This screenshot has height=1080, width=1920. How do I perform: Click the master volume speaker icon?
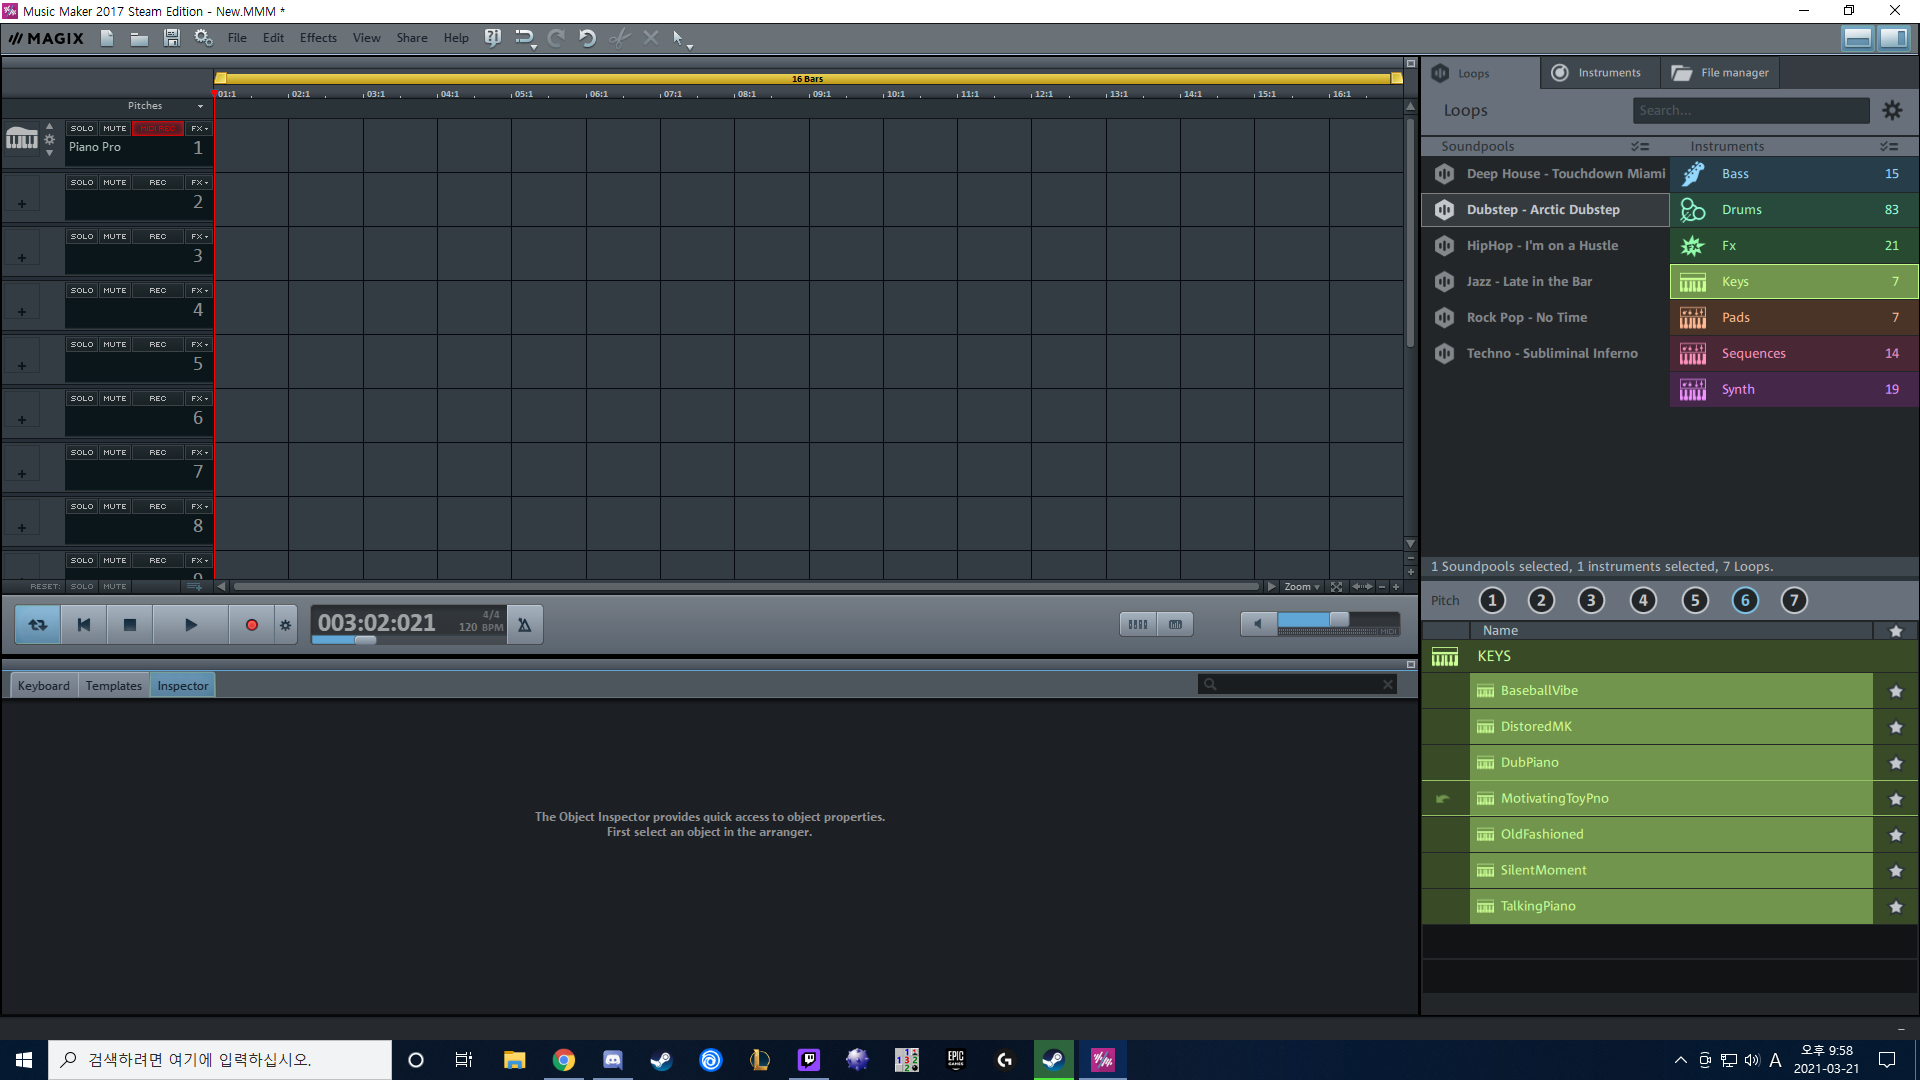point(1257,624)
